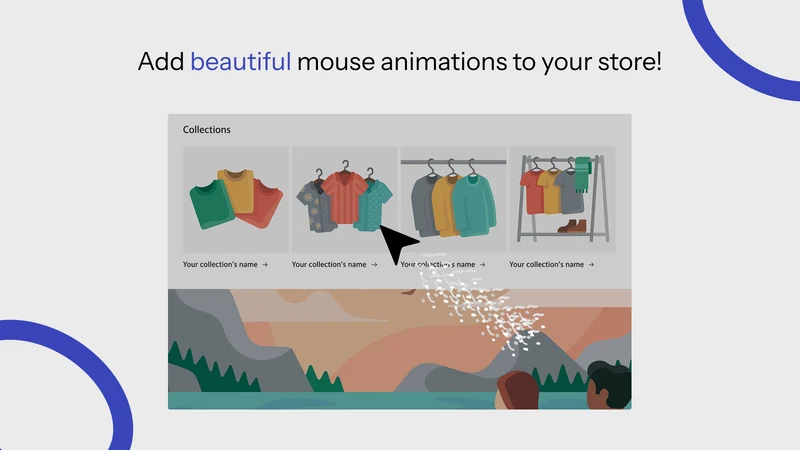Image resolution: width=800 pixels, height=450 pixels.
Task: Open the sweaters on rail collection thumbnail
Action: (453, 199)
